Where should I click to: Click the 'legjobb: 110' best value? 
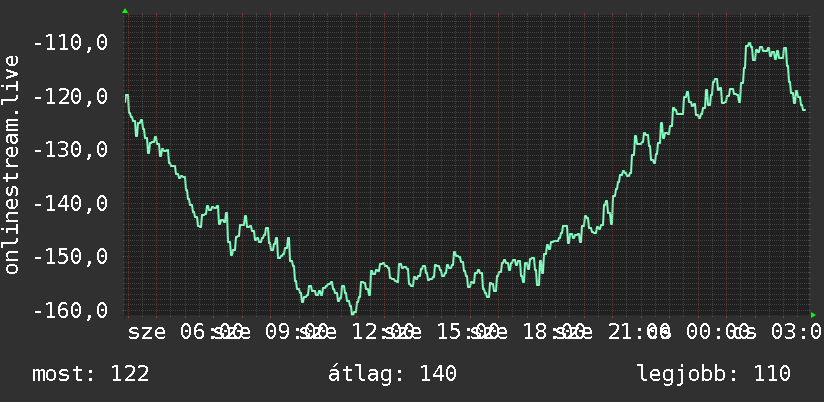(x=714, y=374)
